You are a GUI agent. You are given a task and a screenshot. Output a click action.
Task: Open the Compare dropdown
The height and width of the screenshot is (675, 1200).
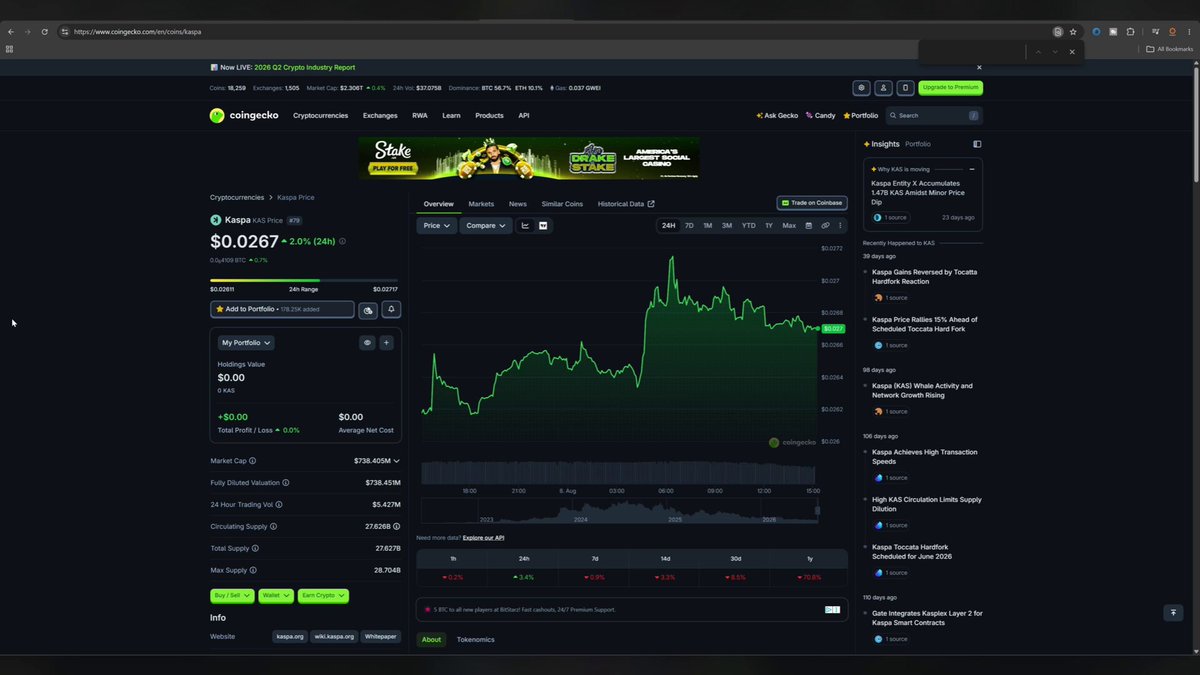pyautogui.click(x=486, y=226)
